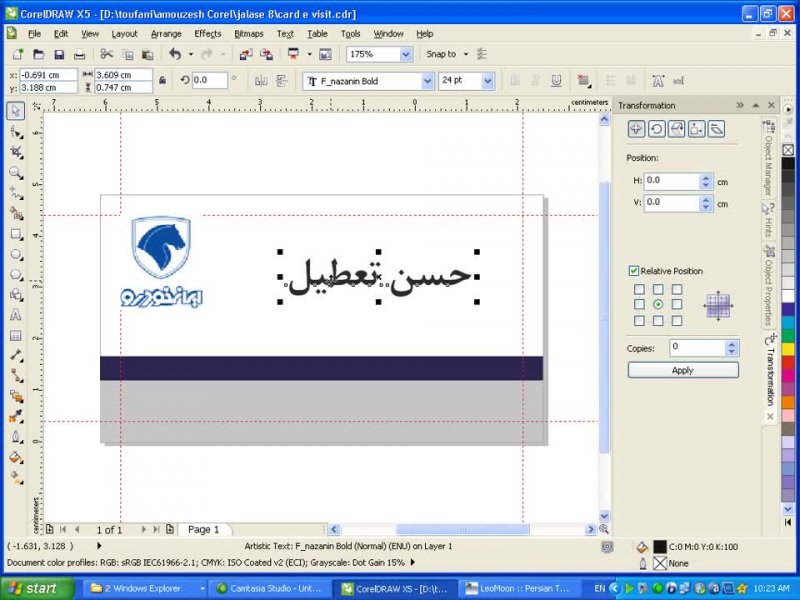Select the Pick tool in toolbox
The width and height of the screenshot is (800, 600).
tap(16, 111)
